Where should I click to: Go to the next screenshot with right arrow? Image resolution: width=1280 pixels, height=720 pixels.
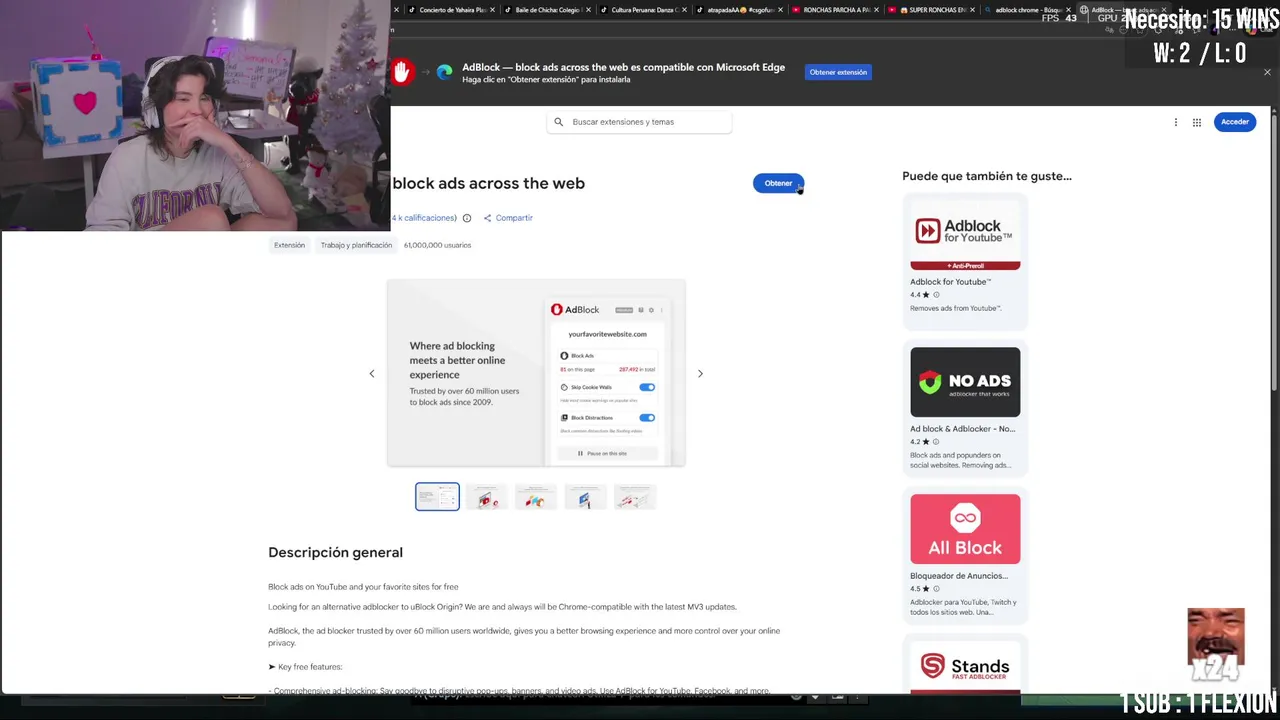700,374
